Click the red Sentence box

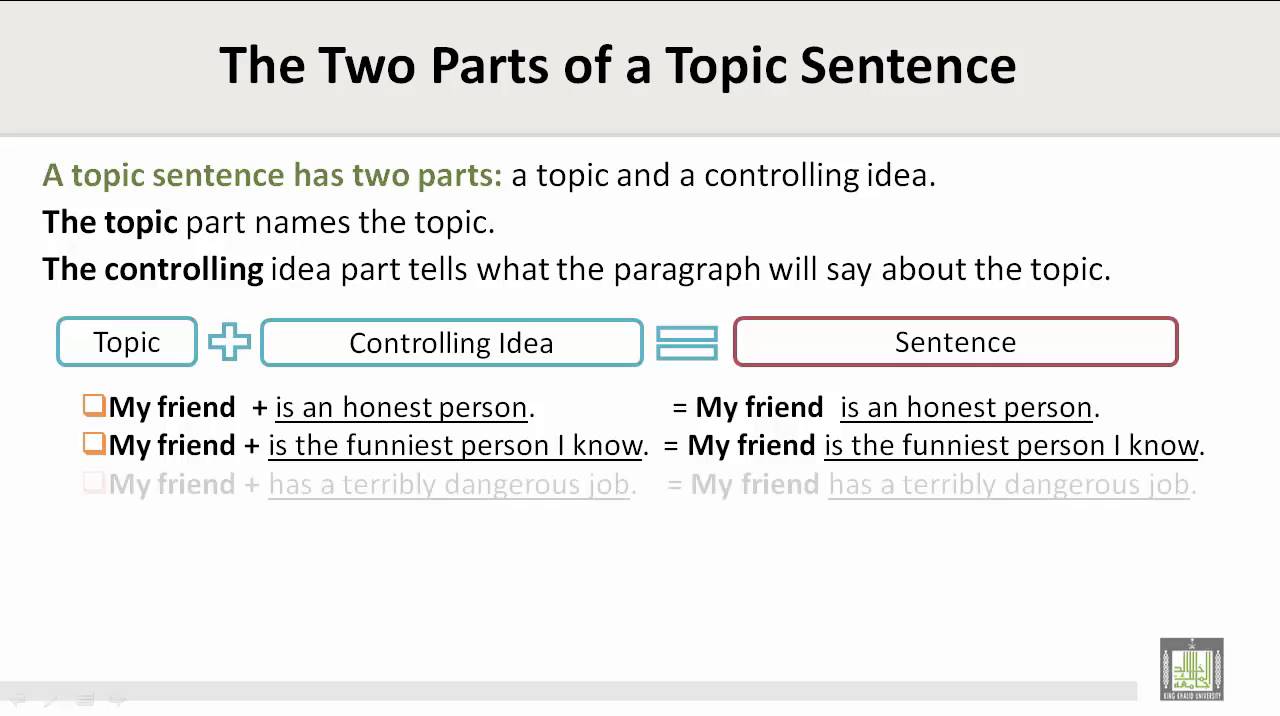pyautogui.click(x=955, y=342)
